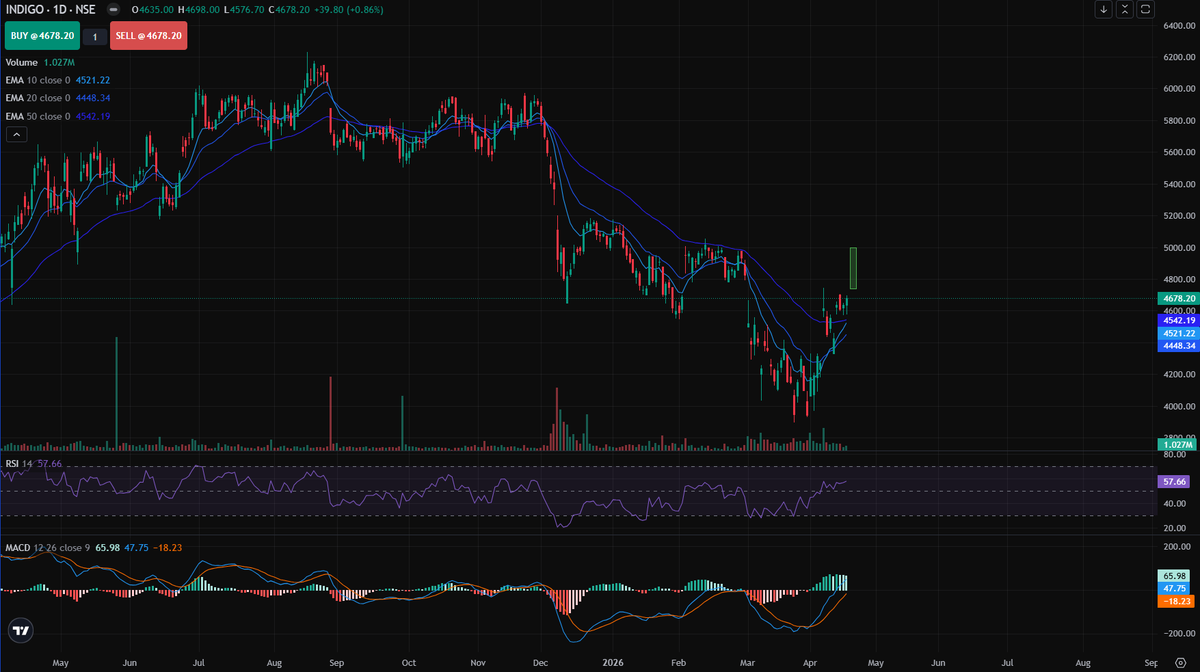
Task: Open chart settings gear on time axis
Action: point(1180,662)
